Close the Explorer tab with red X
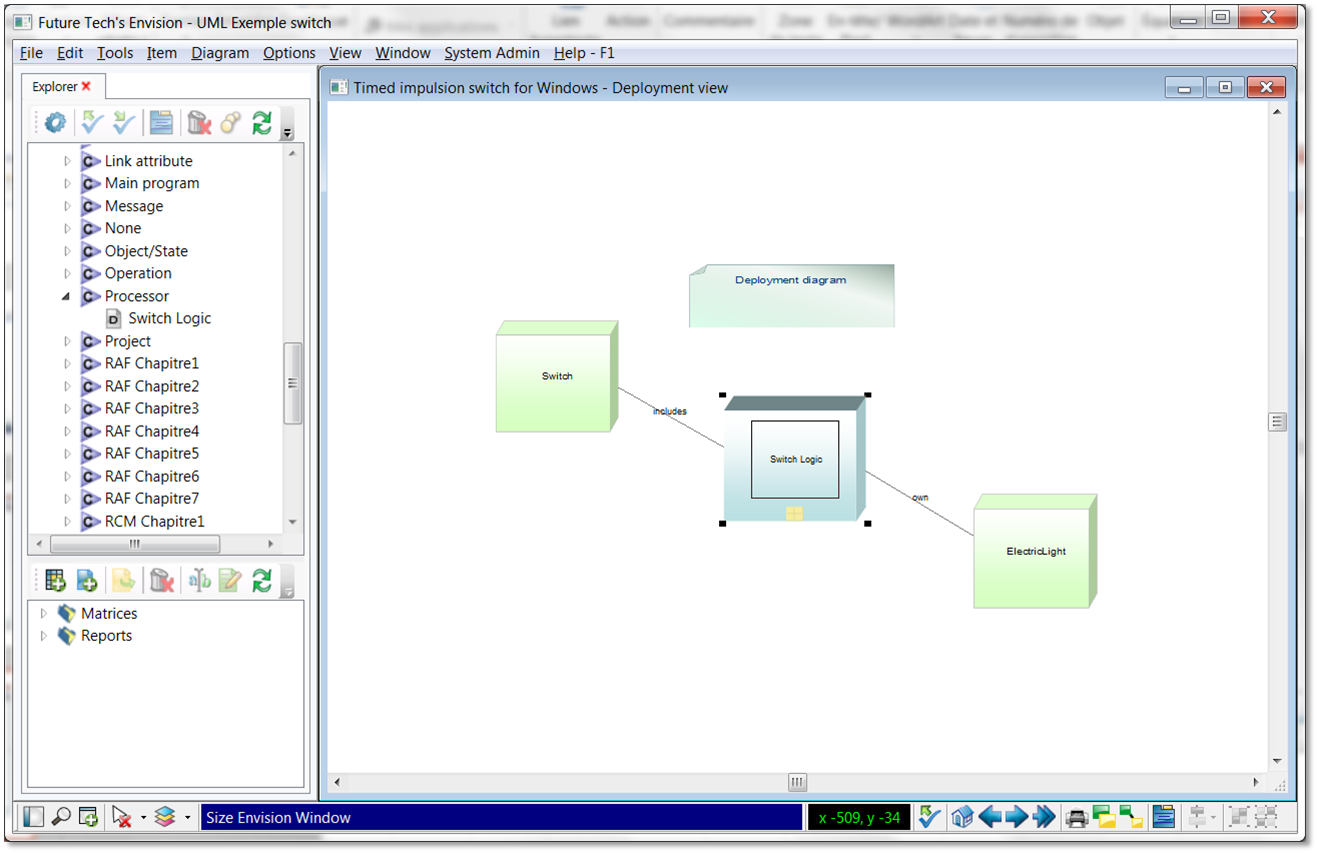This screenshot has height=853, width=1317. click(x=86, y=87)
